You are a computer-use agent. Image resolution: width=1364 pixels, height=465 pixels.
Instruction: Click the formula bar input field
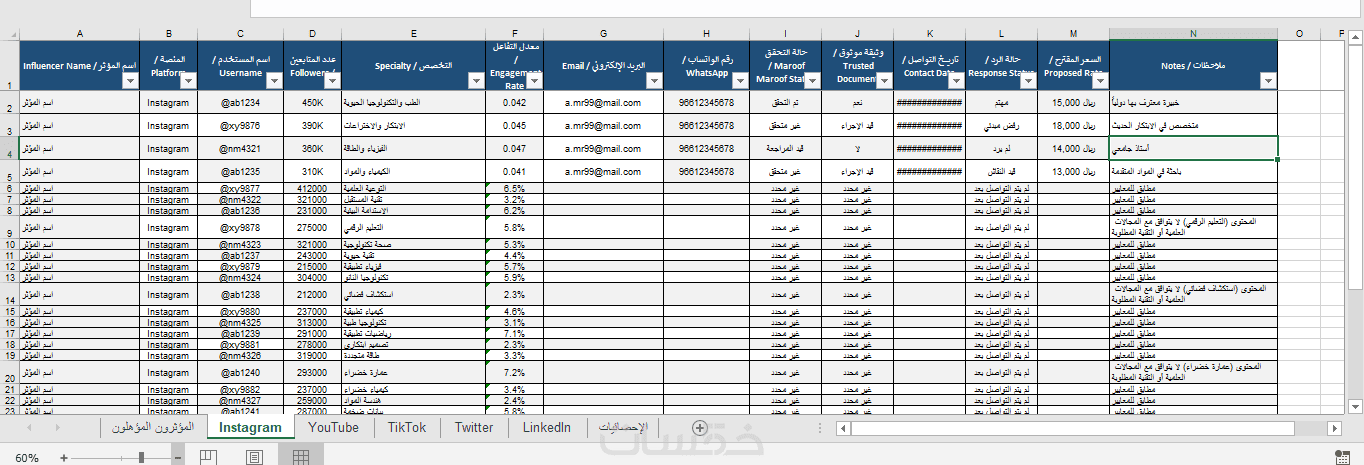tap(806, 9)
